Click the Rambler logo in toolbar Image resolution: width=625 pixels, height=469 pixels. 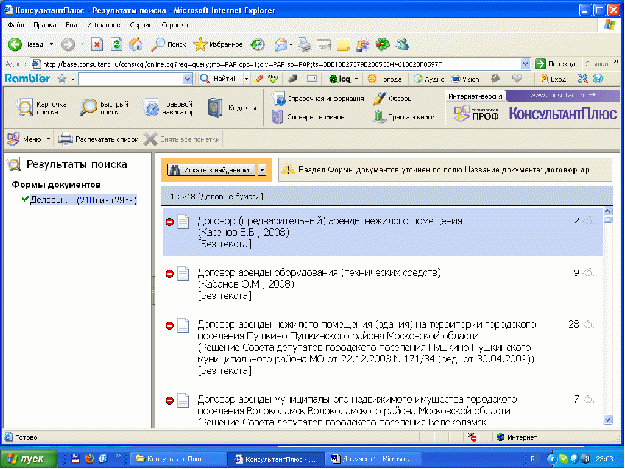(x=28, y=78)
